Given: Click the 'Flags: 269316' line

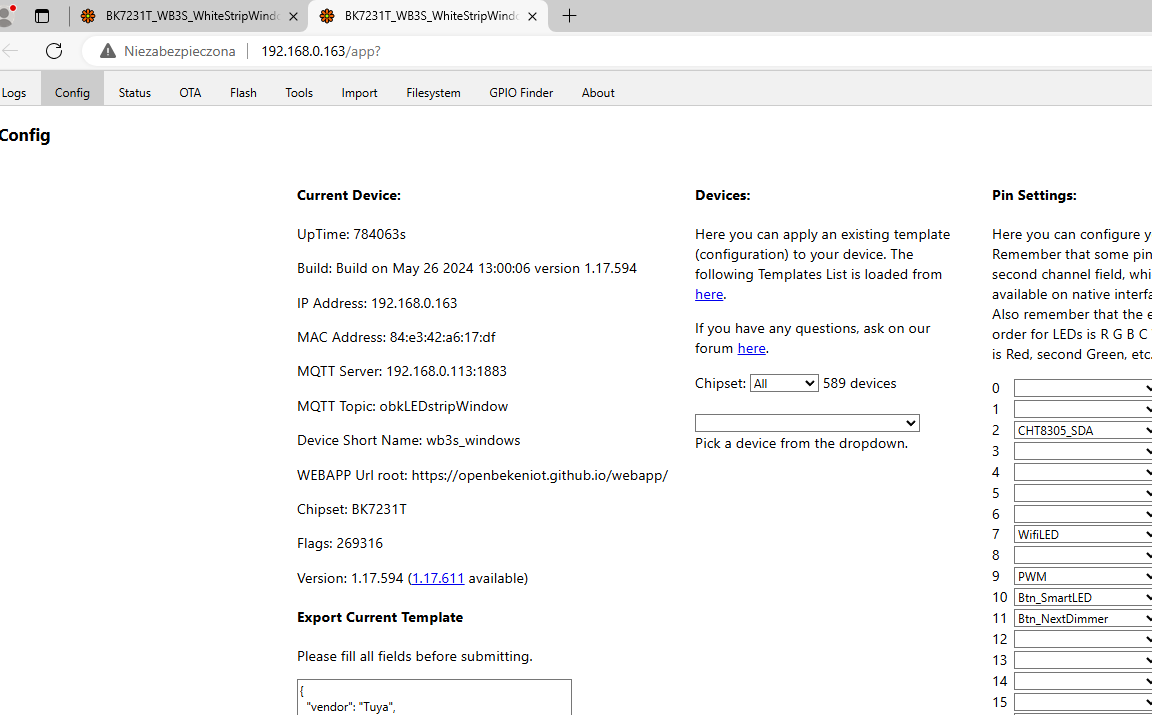Looking at the screenshot, I should (339, 544).
